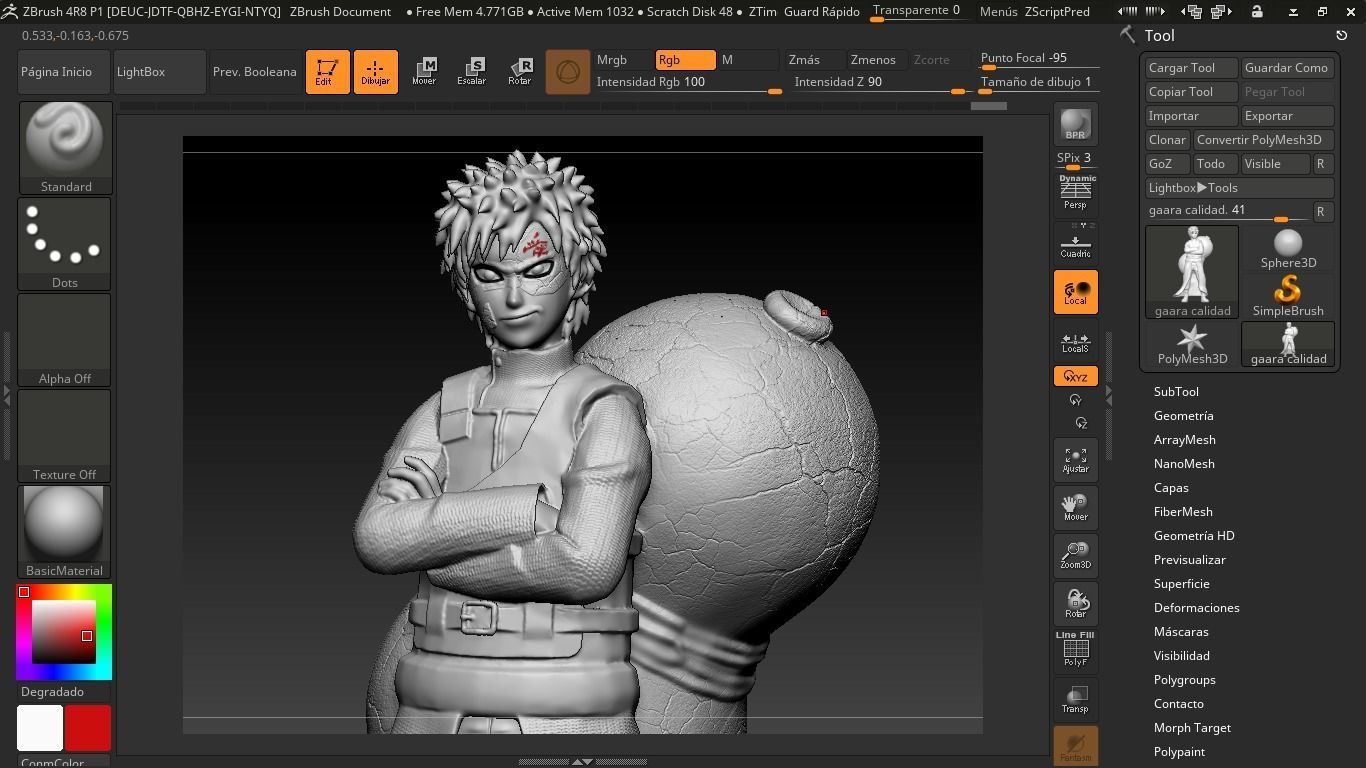Click the Intensidad Z slider

click(880, 83)
